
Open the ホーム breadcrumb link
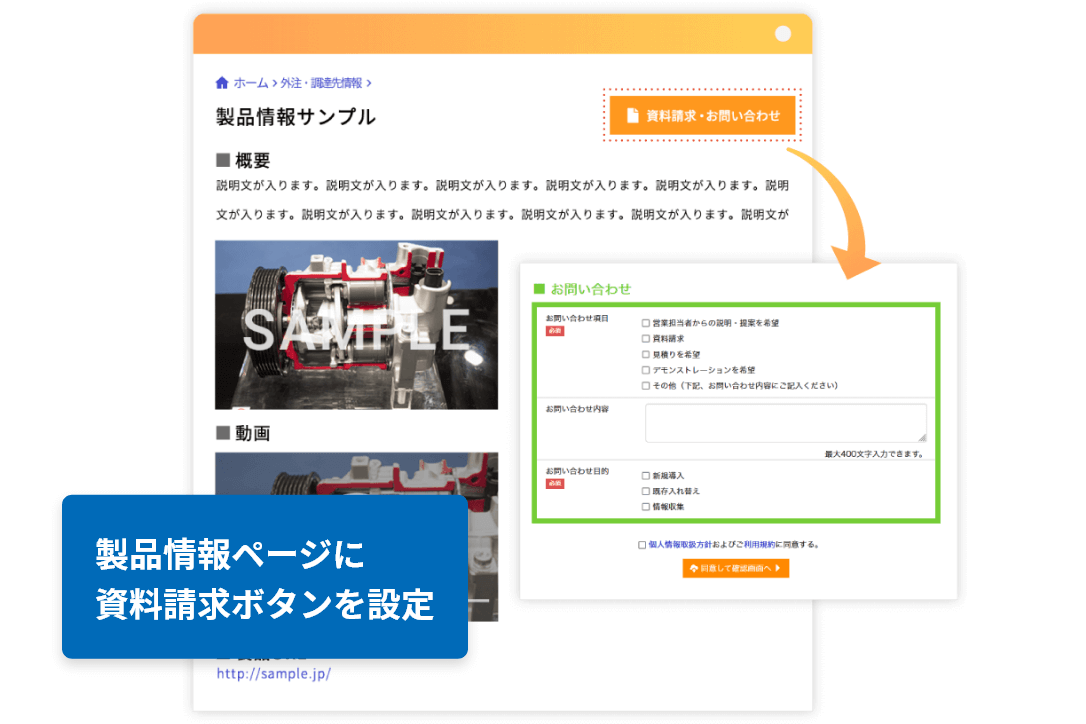pyautogui.click(x=251, y=83)
